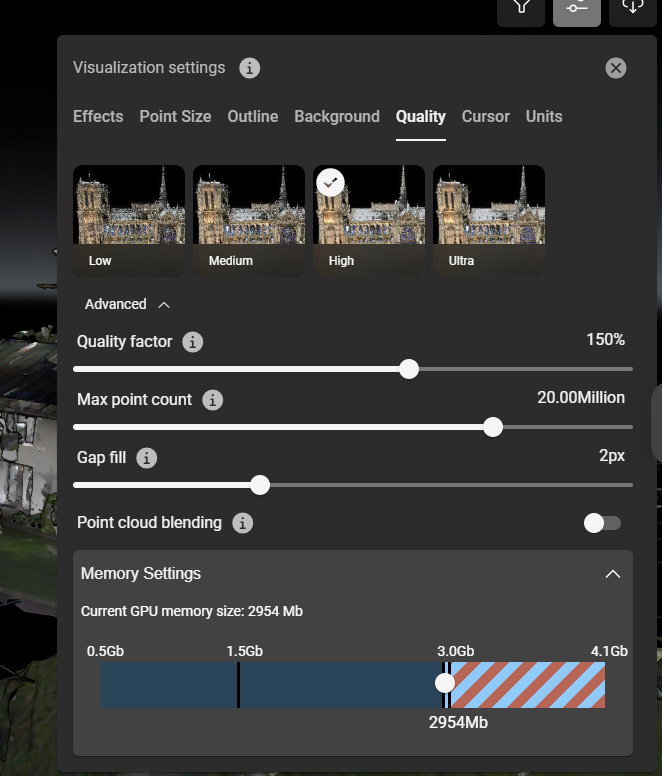The height and width of the screenshot is (776, 662).
Task: Click the visualization settings sliders icon
Action: click(x=577, y=7)
